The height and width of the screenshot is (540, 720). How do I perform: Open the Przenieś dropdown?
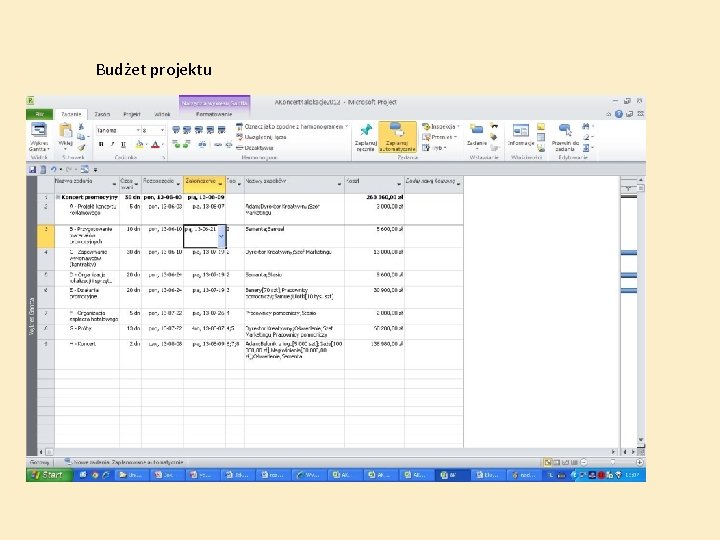(x=439, y=137)
